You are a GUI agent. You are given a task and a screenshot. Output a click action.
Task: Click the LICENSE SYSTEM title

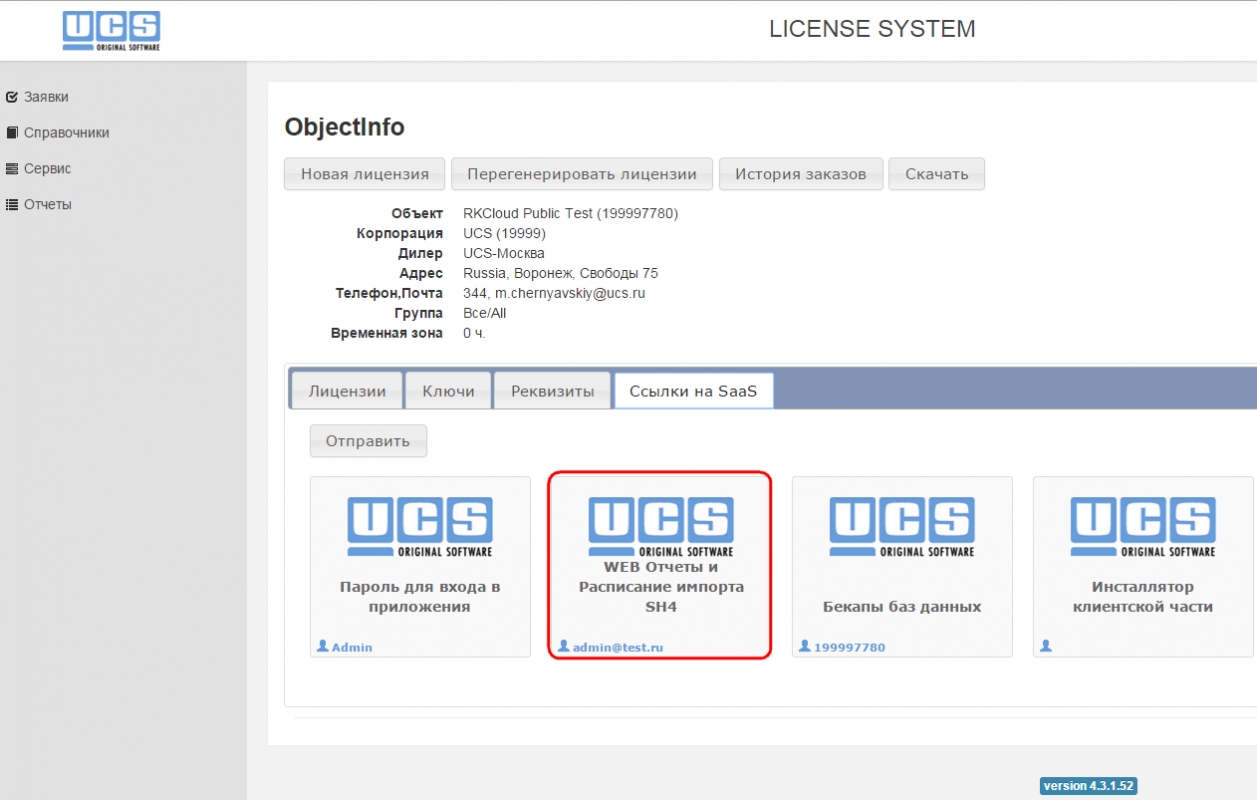click(872, 29)
